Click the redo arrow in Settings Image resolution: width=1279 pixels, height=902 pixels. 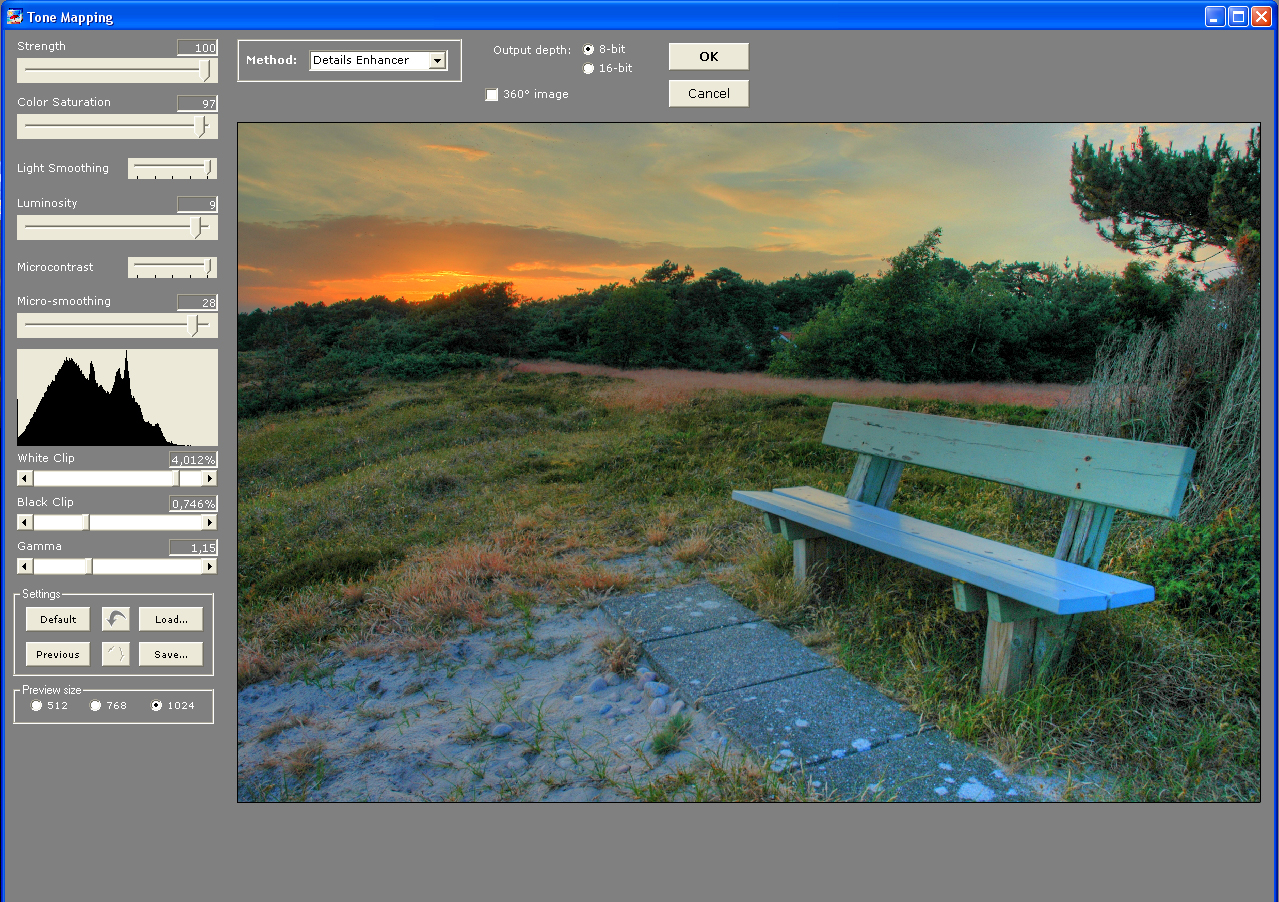[x=115, y=654]
